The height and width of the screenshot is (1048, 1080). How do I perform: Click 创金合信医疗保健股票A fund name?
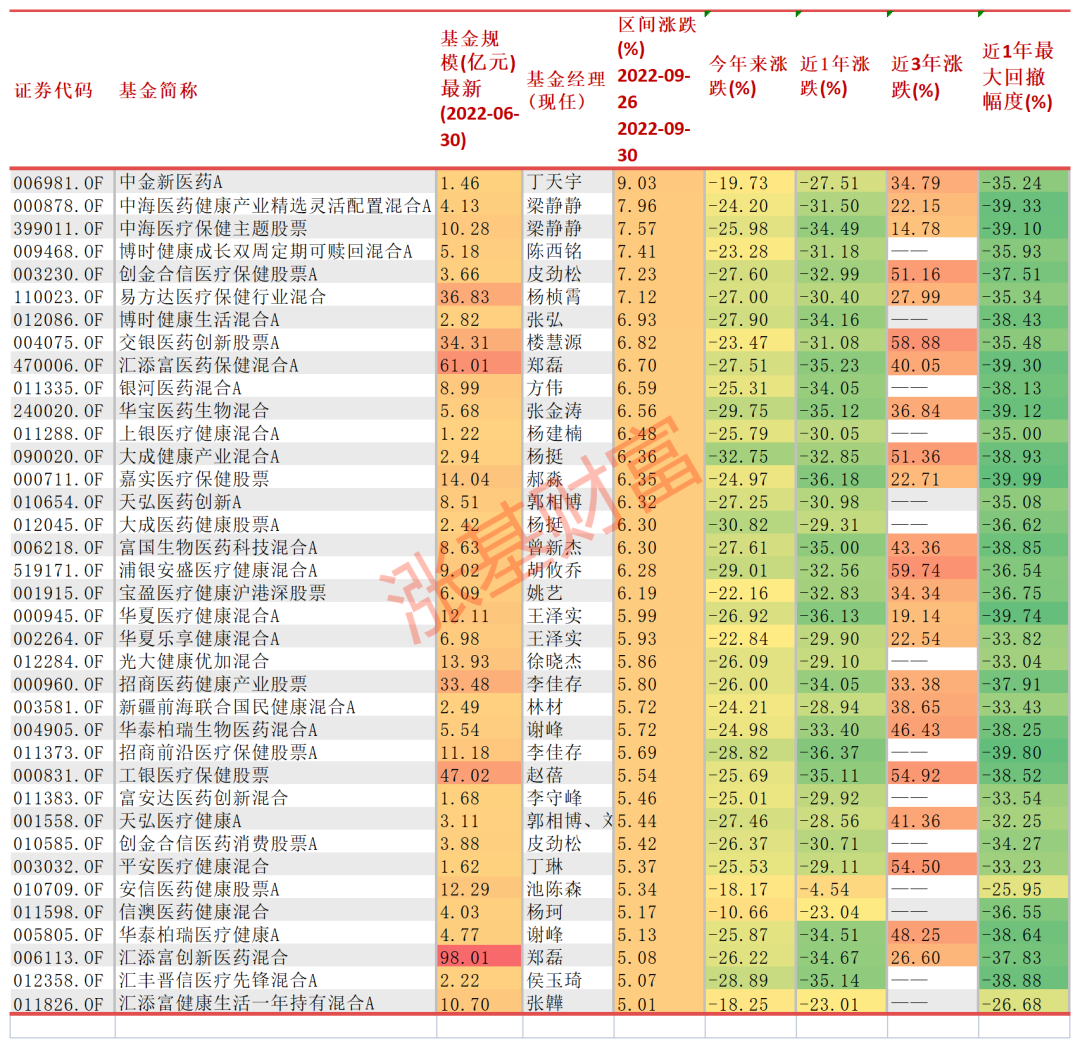tap(218, 273)
